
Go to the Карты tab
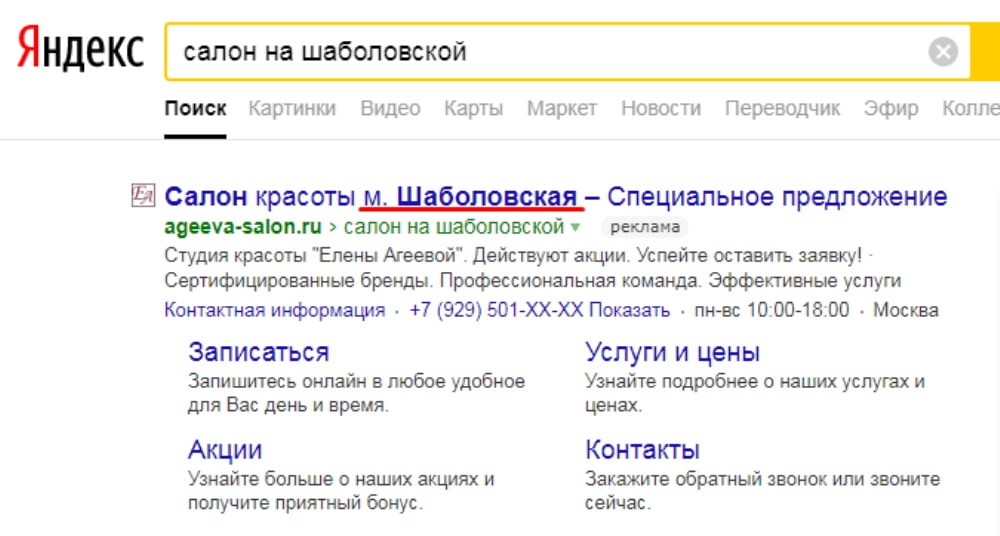pos(473,108)
